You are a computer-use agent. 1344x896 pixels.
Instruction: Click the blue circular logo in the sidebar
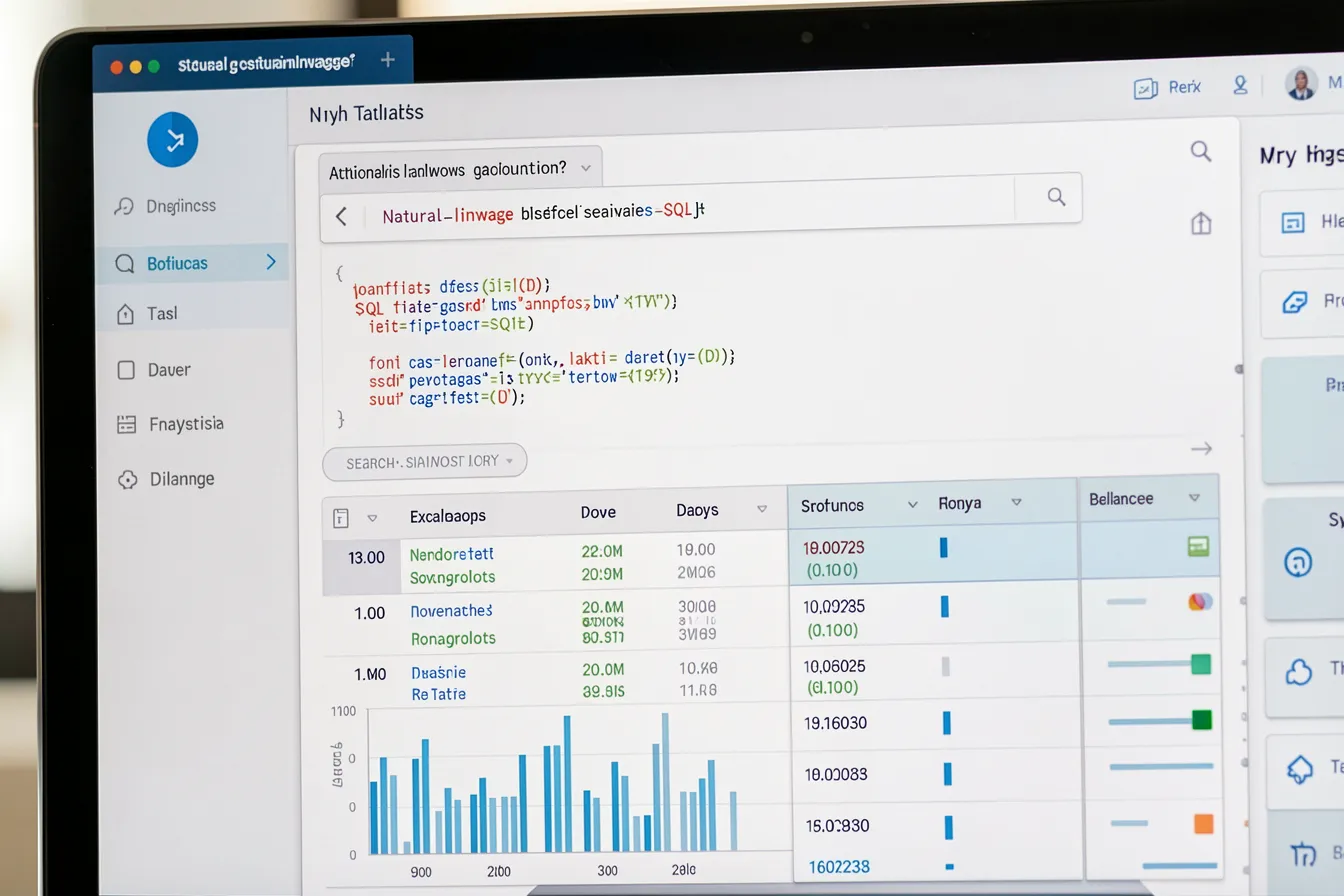point(172,140)
